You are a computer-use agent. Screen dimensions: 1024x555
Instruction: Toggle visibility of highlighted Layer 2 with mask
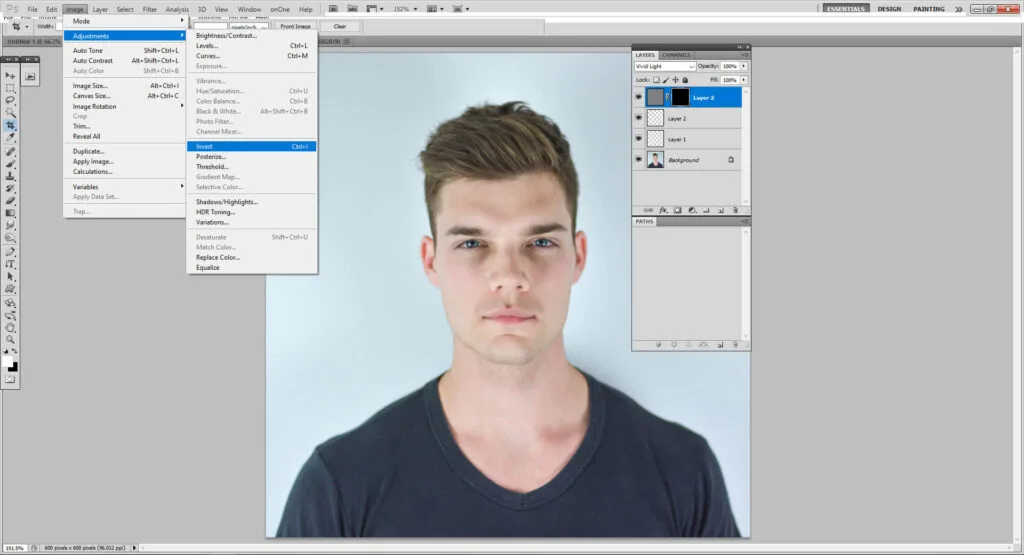click(639, 97)
